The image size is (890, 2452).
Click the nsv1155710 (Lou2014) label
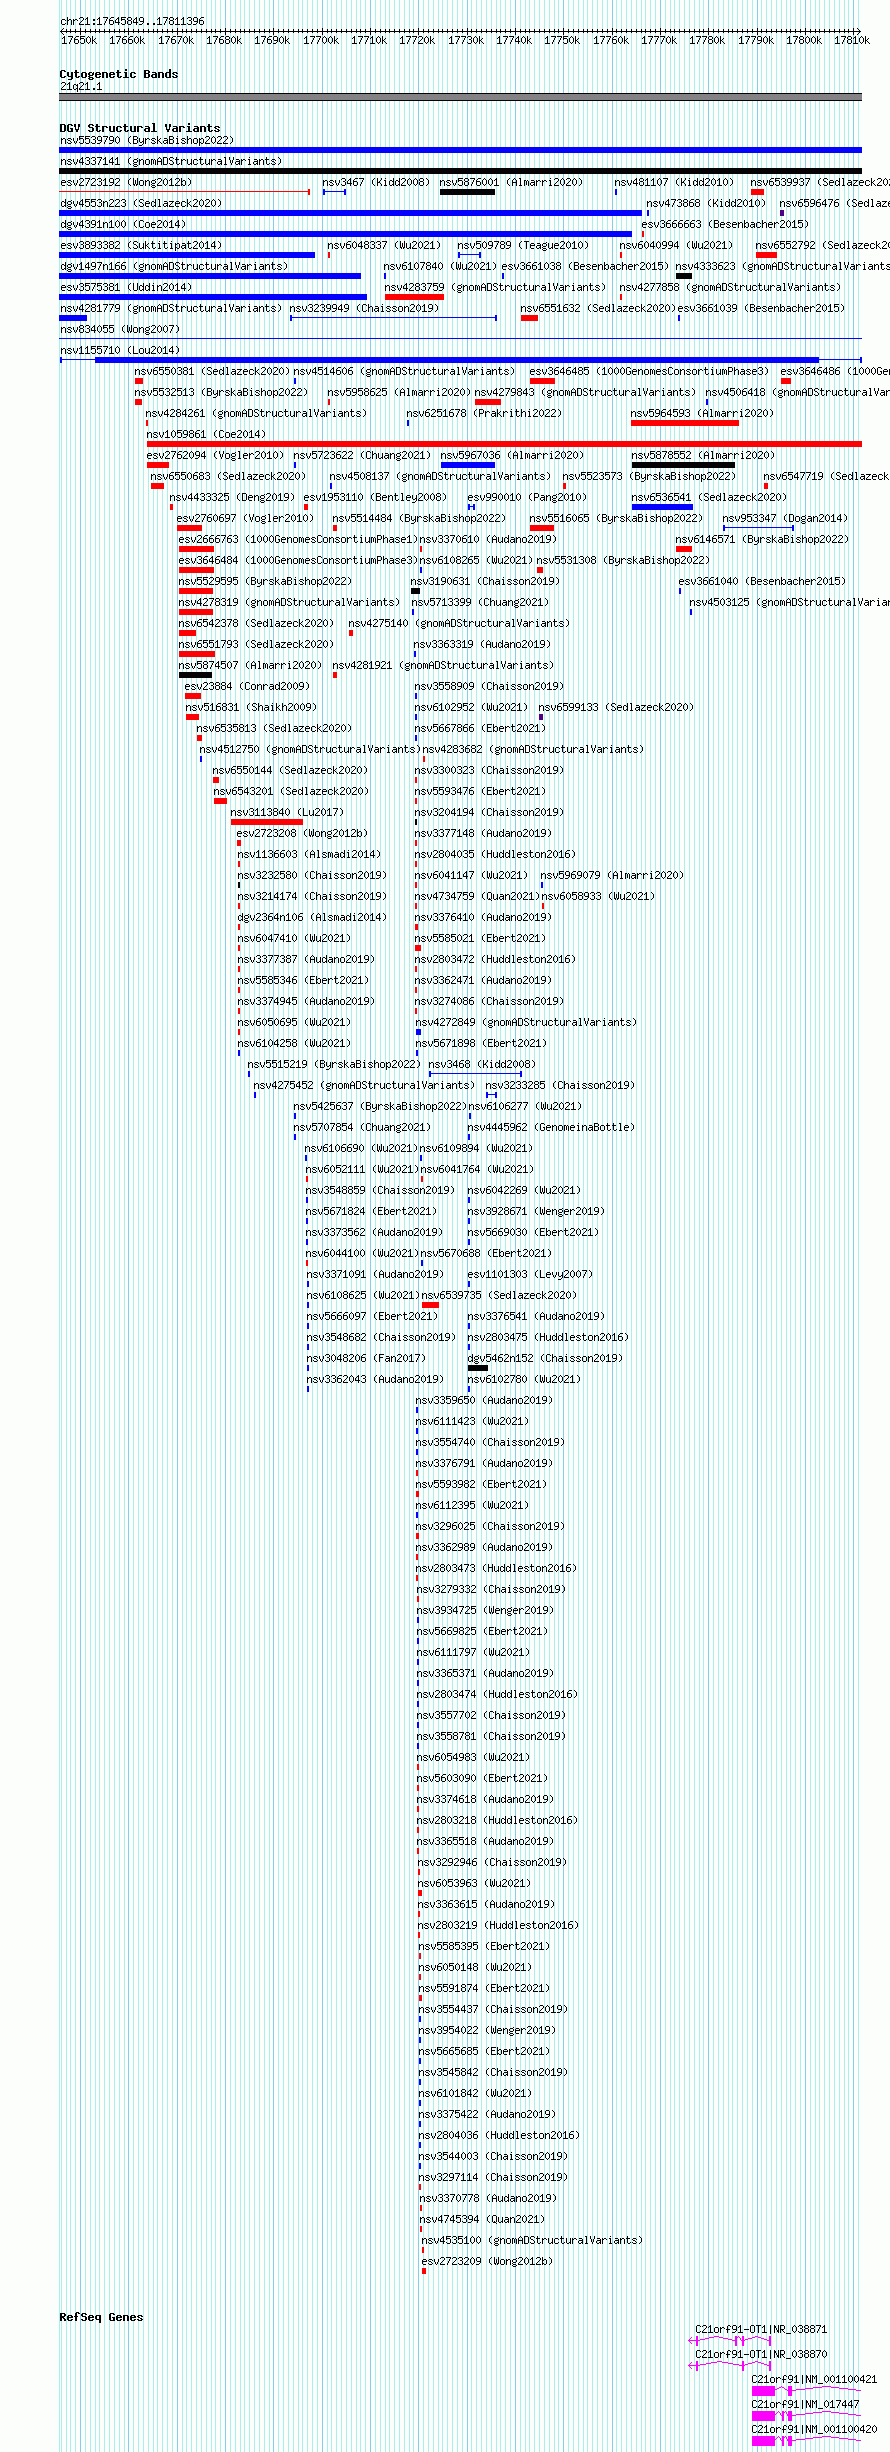(120, 350)
